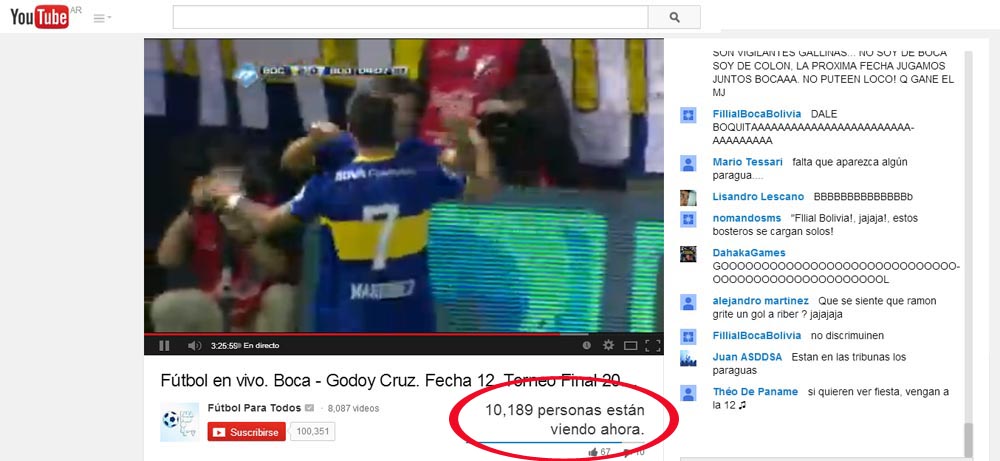Open Théo De Paname's chat avatar
The image size is (1000, 461).
point(688,393)
